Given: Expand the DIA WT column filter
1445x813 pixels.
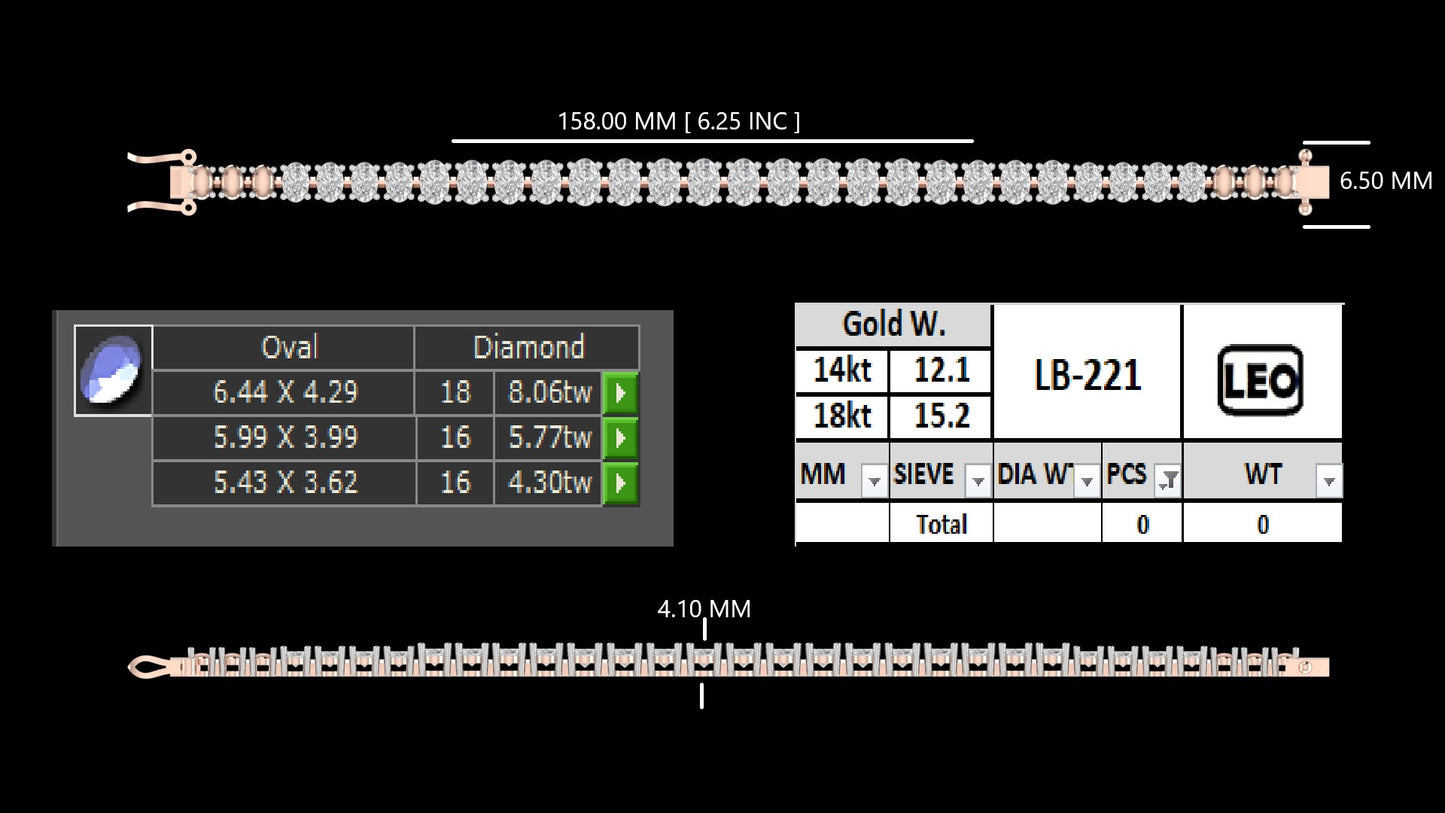Looking at the screenshot, I should (1086, 483).
